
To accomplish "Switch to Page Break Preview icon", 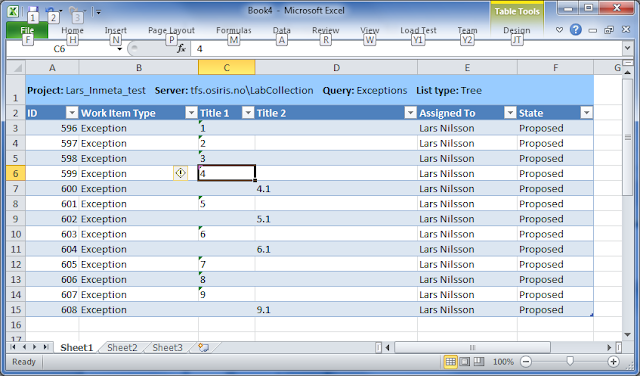I will 479,361.
